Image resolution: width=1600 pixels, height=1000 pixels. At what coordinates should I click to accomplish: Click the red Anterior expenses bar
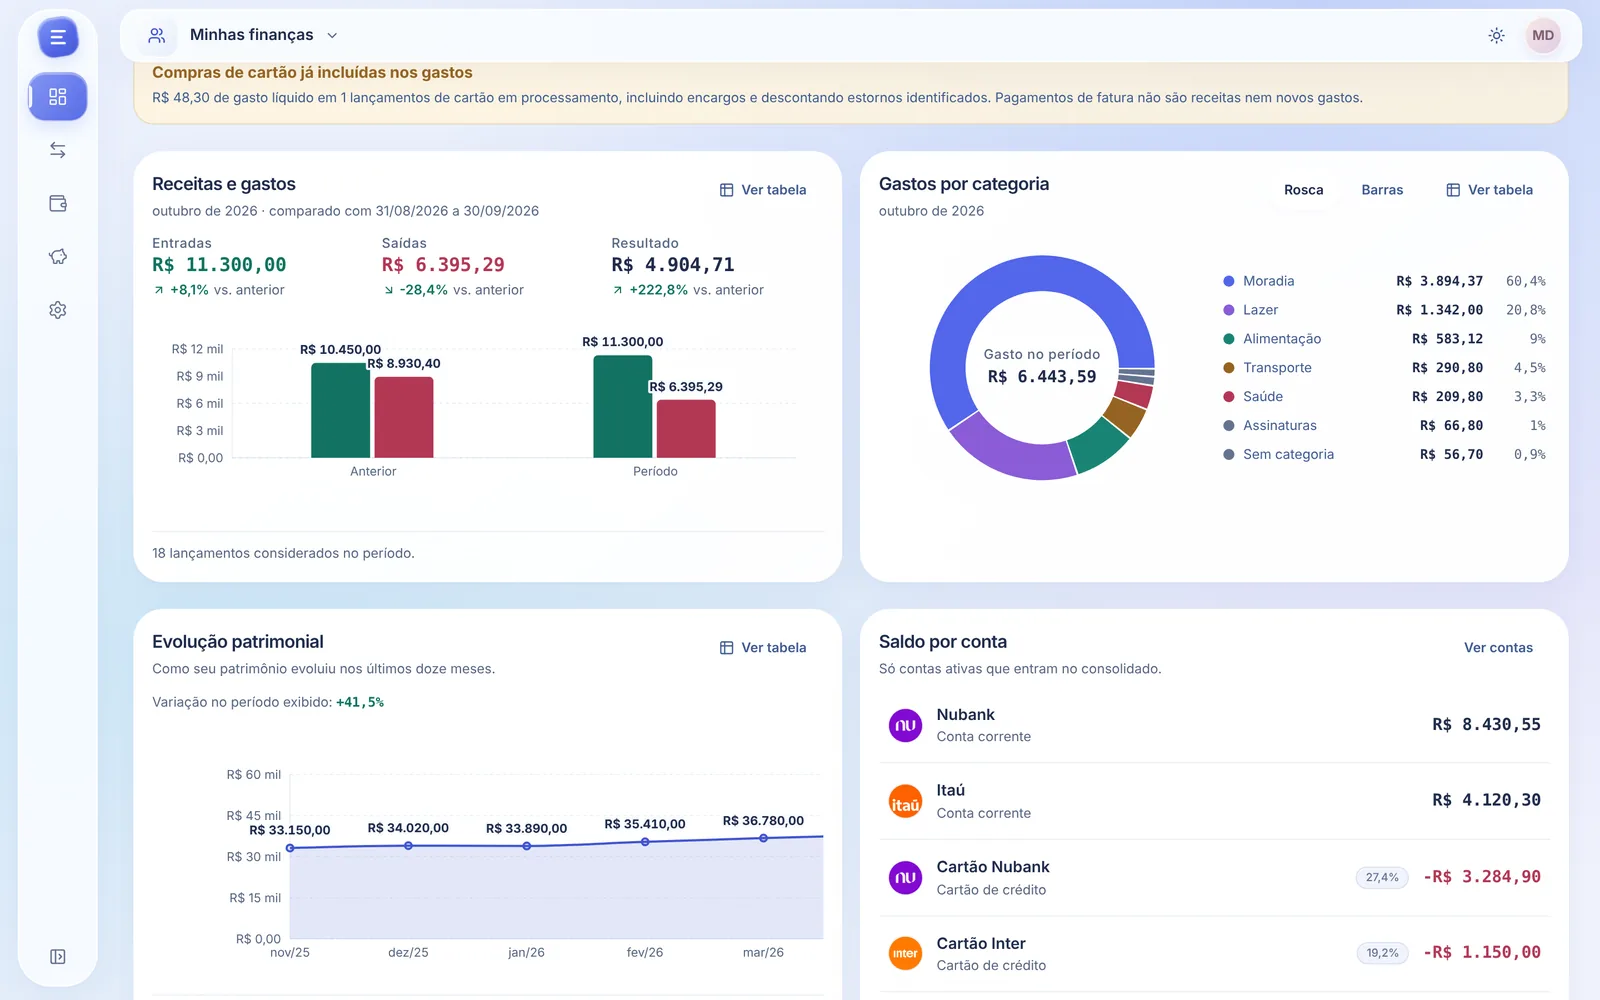pyautogui.click(x=404, y=417)
